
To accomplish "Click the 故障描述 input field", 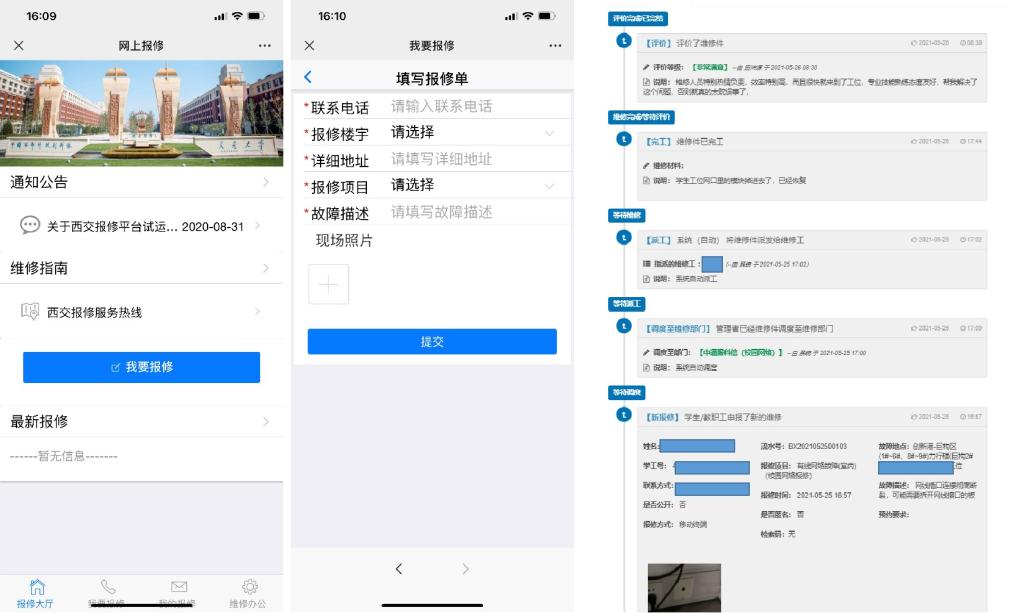I will pos(470,212).
